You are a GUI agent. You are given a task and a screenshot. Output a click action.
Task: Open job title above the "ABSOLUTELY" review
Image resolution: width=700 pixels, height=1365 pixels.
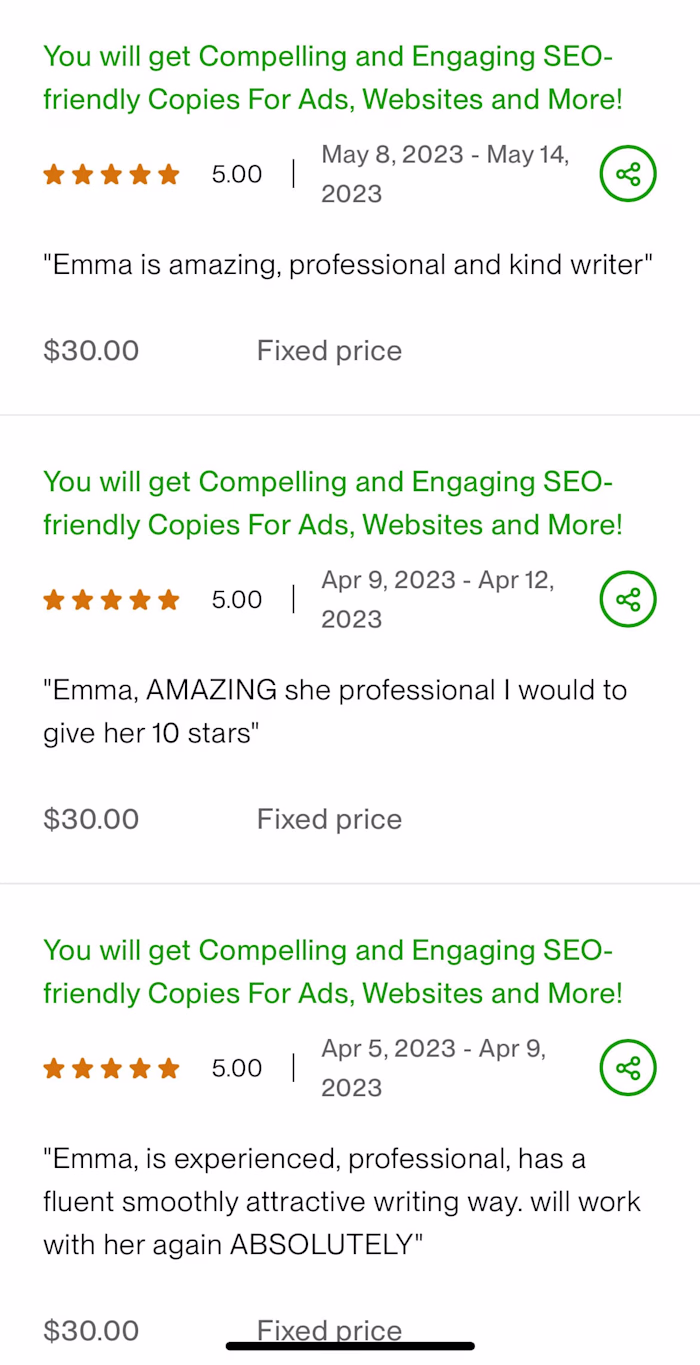(332, 971)
